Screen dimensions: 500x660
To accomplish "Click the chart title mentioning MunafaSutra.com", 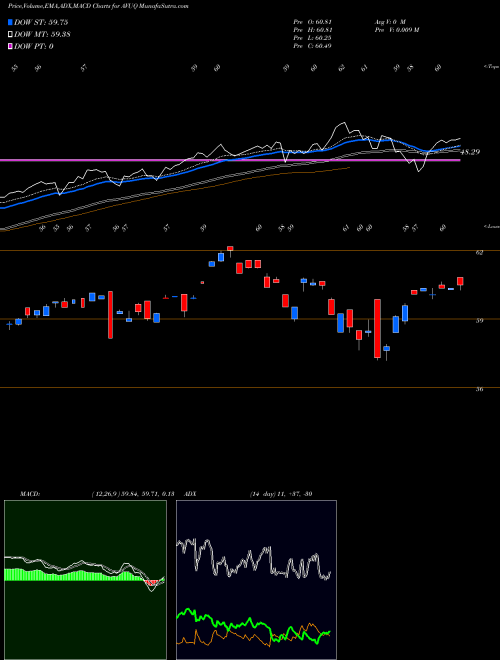I will click(98, 6).
